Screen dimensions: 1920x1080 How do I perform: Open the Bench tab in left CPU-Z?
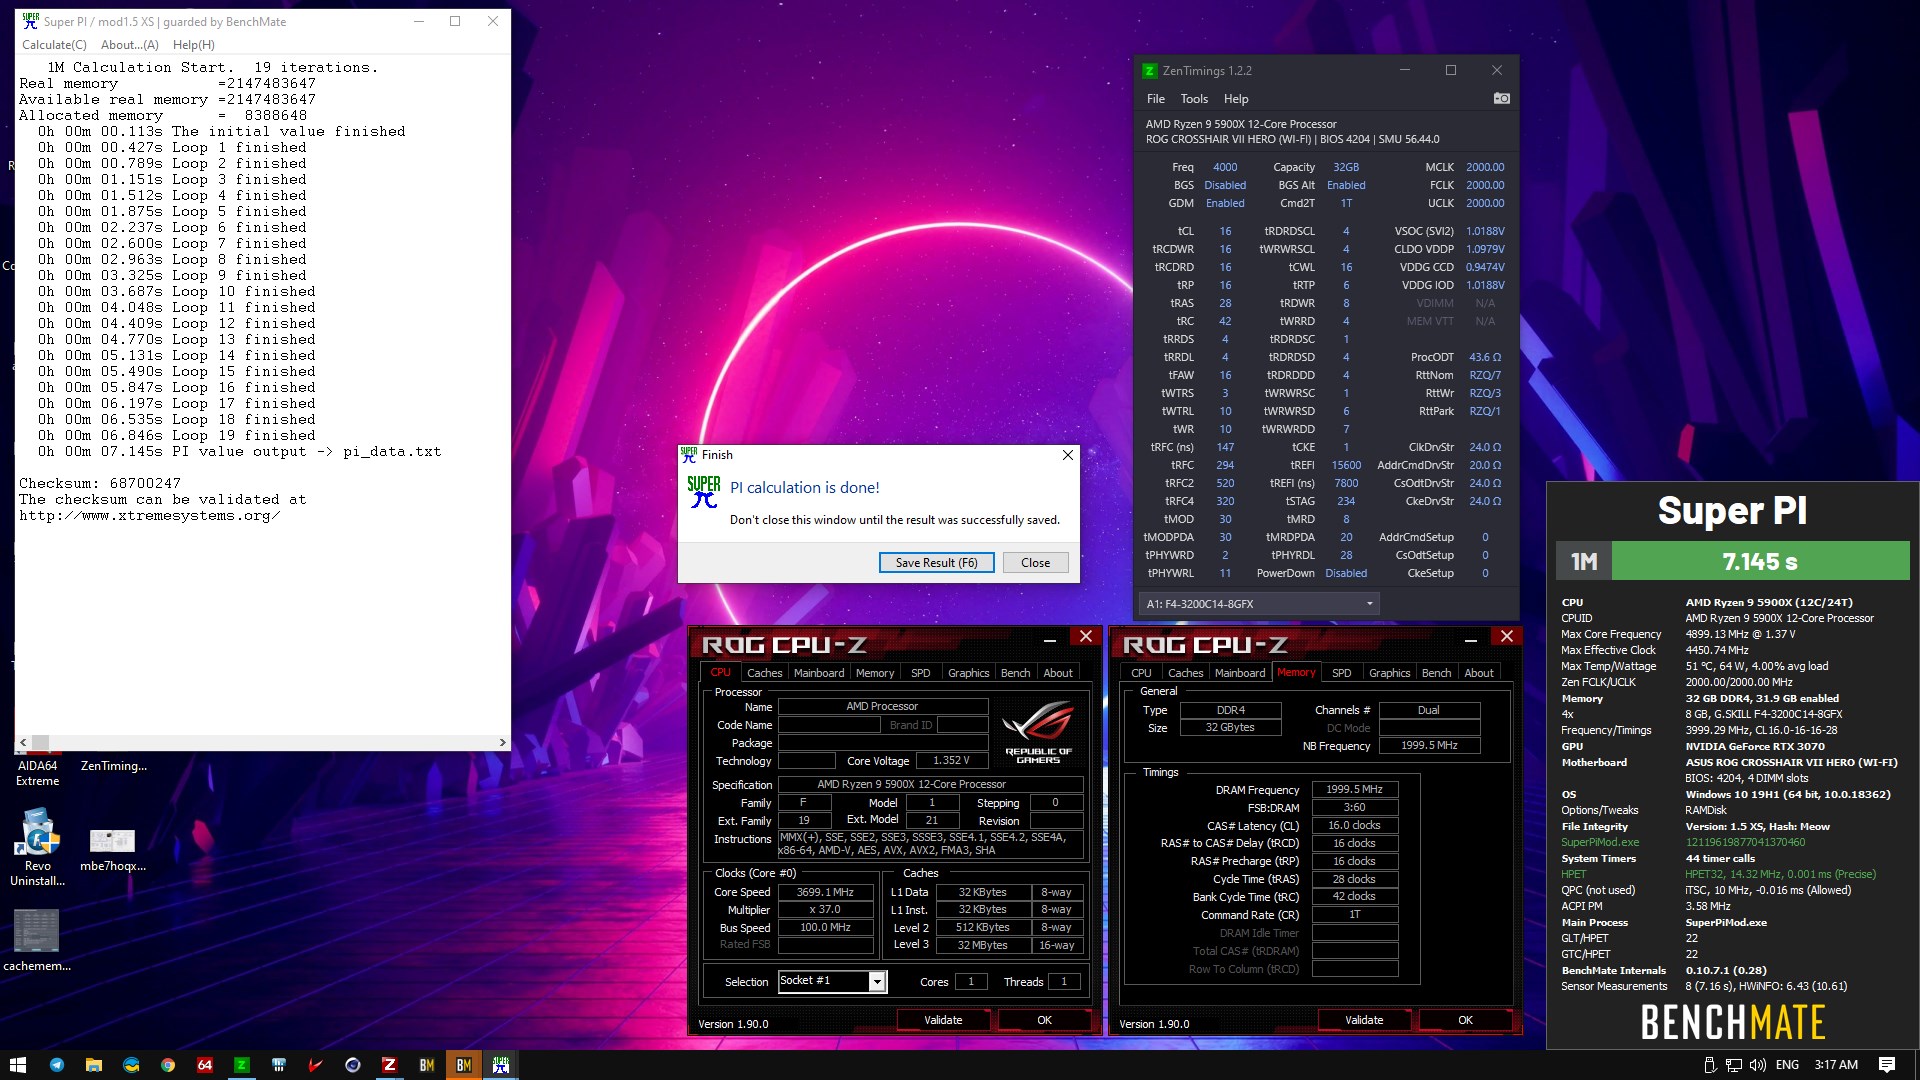click(1015, 673)
